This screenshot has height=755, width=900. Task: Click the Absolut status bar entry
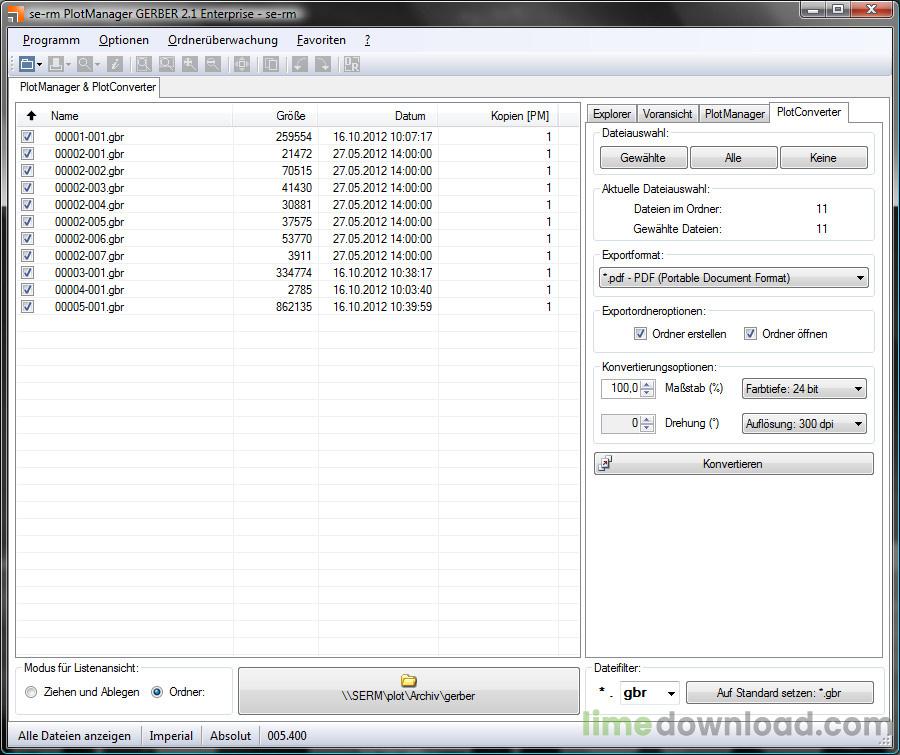click(x=230, y=736)
